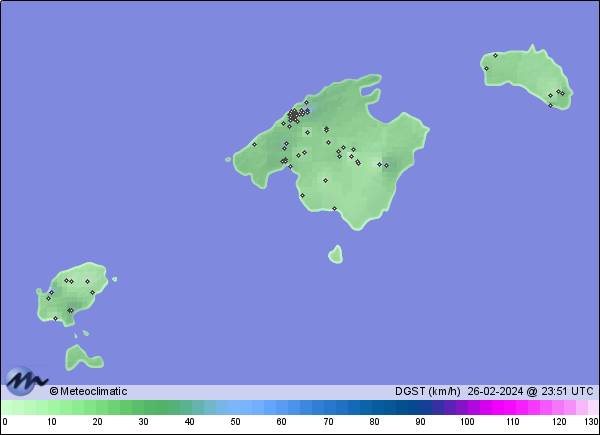Image resolution: width=600 pixels, height=435 pixels.
Task: Click the scale label 100
Action: click(467, 422)
